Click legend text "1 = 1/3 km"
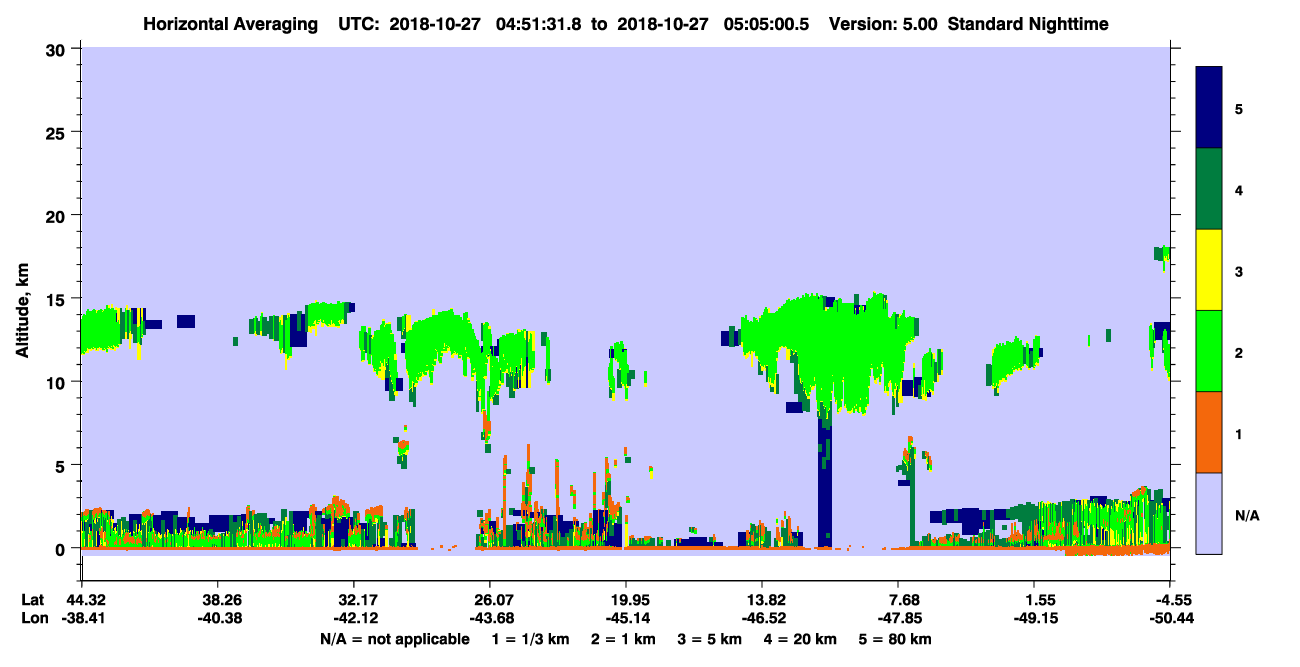 pos(529,639)
